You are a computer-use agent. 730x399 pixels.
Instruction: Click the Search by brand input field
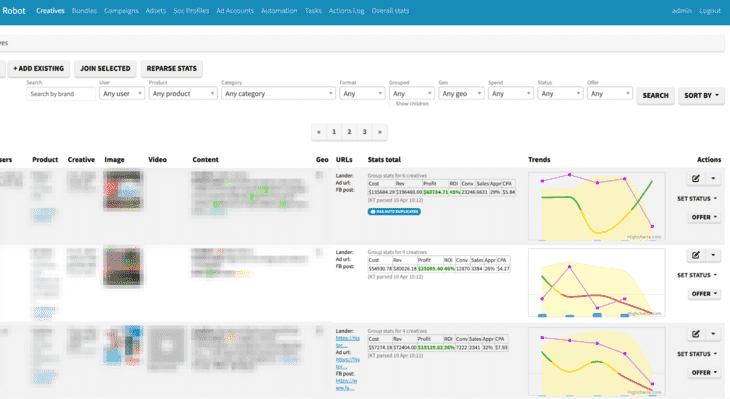point(61,94)
